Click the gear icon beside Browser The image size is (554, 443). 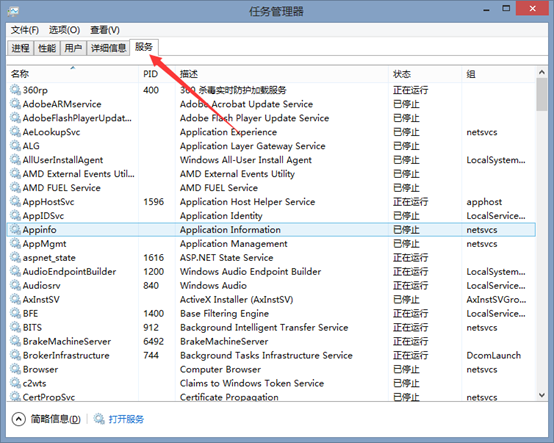(15, 369)
